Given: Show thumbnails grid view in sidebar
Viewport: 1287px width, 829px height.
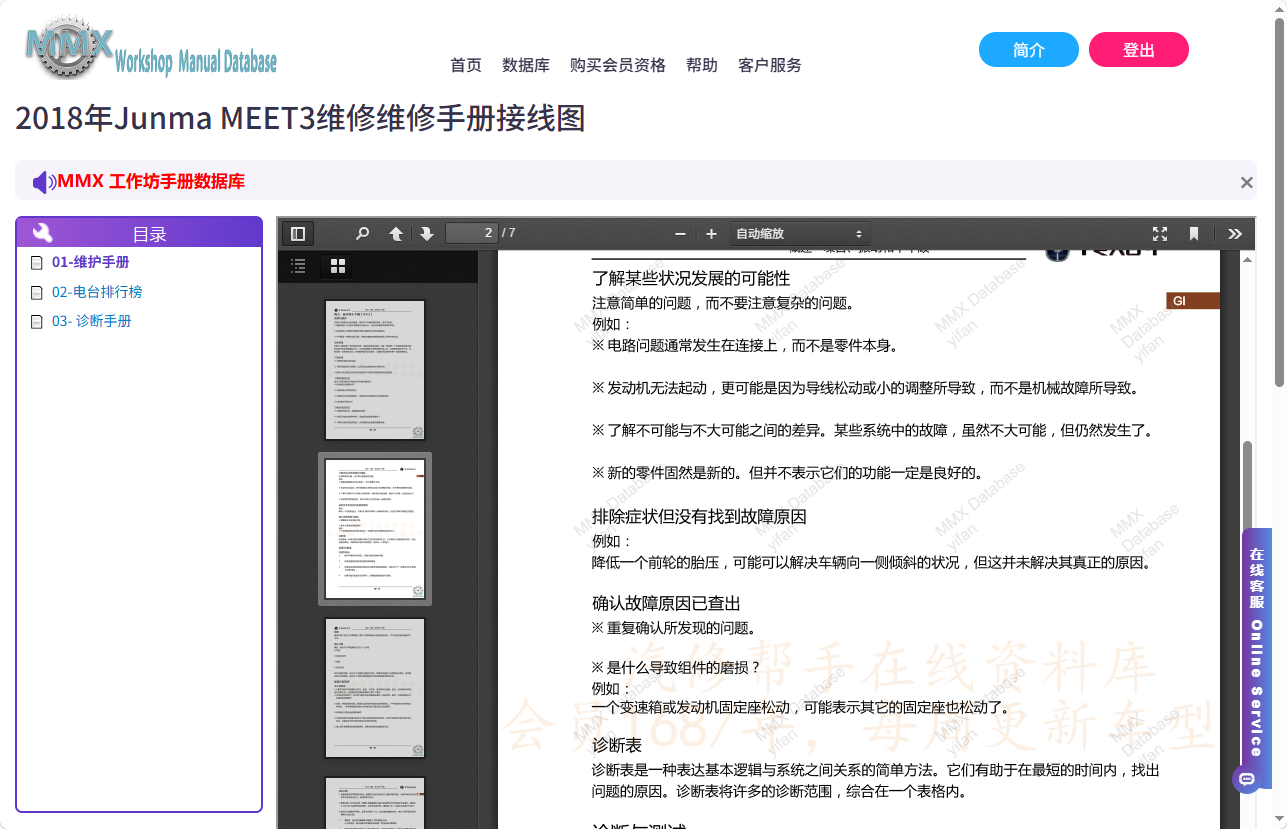Looking at the screenshot, I should click(338, 266).
